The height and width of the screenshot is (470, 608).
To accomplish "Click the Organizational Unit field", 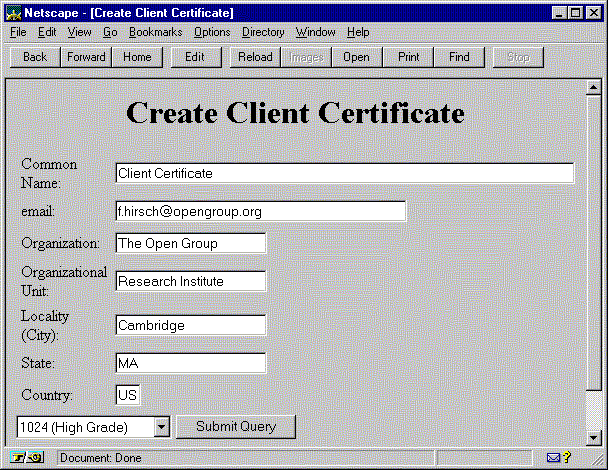I will tap(191, 281).
